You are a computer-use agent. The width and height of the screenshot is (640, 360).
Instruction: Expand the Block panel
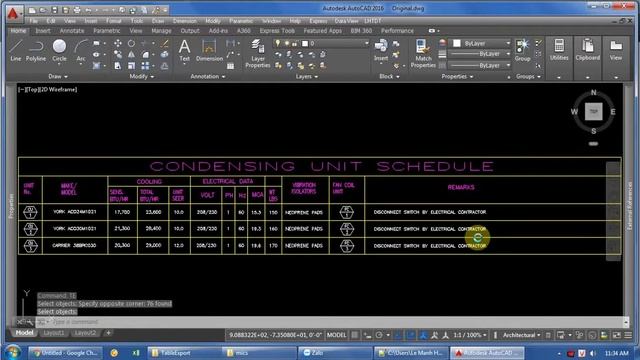389,76
